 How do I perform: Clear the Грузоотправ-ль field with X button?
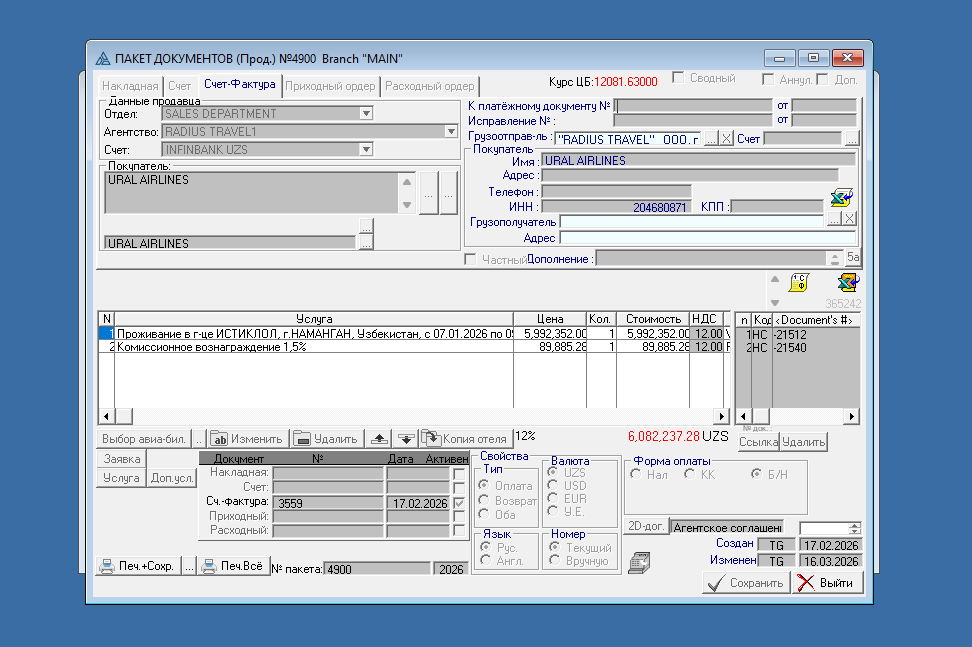point(726,139)
